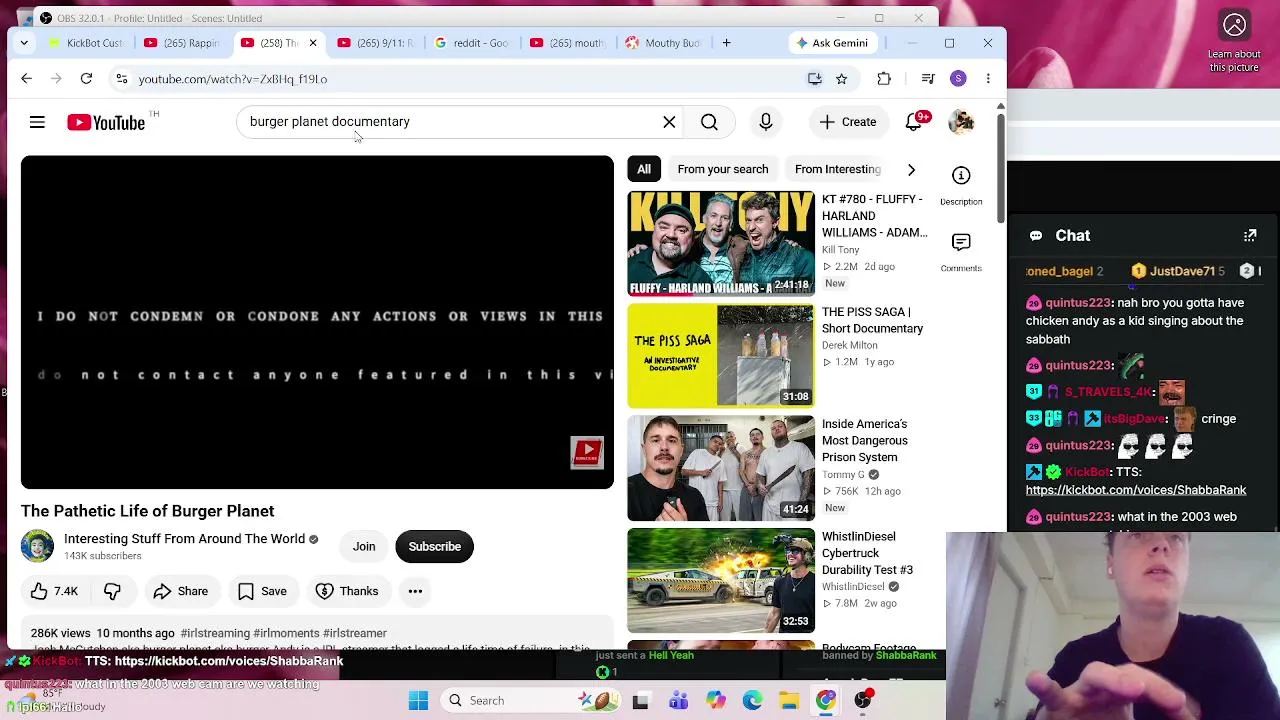Launch Microsoft Edge from the taskbar
Viewport: 1280px width, 720px height.
click(752, 701)
